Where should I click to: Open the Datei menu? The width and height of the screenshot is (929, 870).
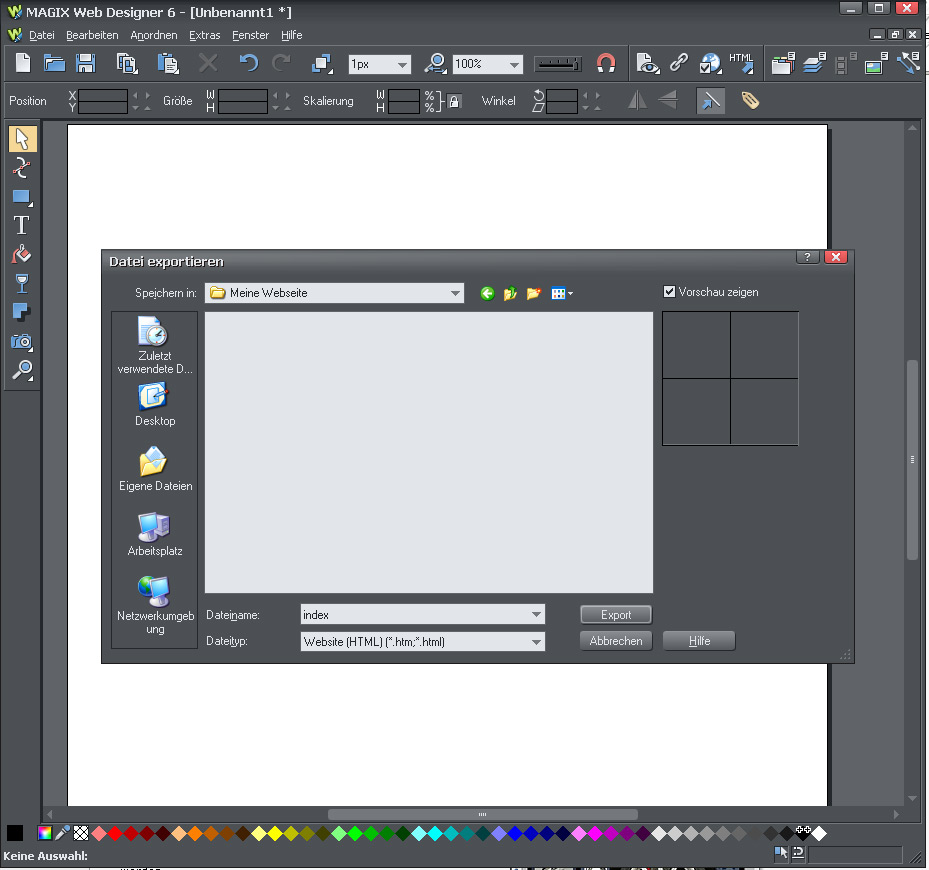point(41,35)
